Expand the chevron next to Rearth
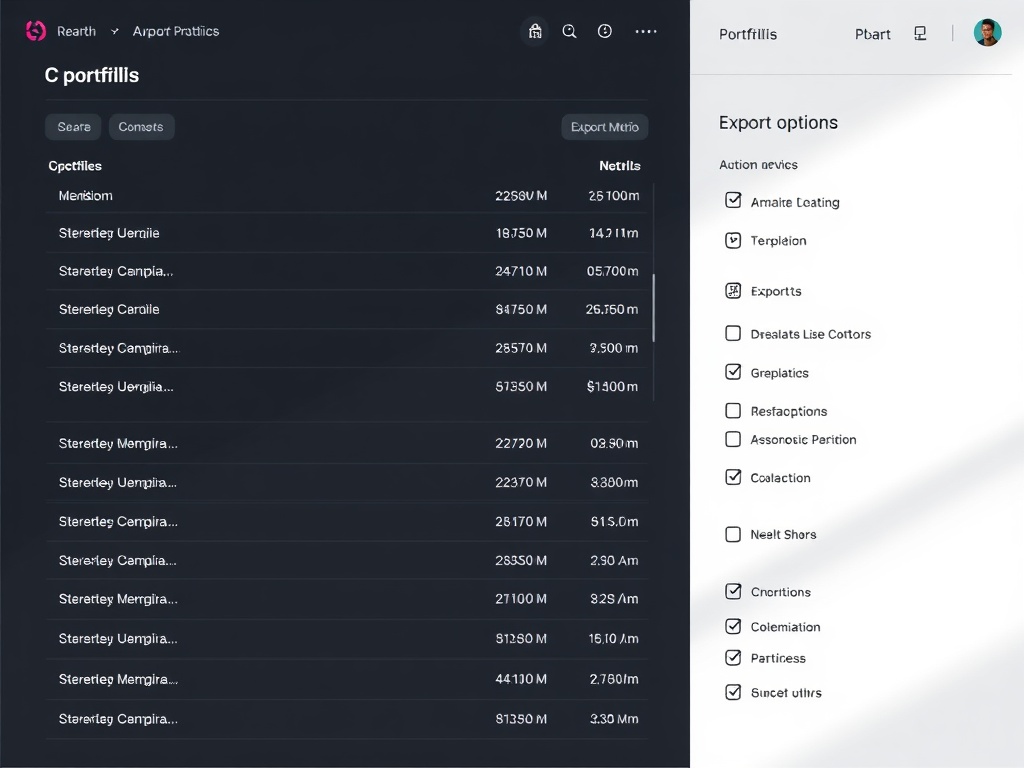Image resolution: width=1024 pixels, height=768 pixels. point(114,32)
